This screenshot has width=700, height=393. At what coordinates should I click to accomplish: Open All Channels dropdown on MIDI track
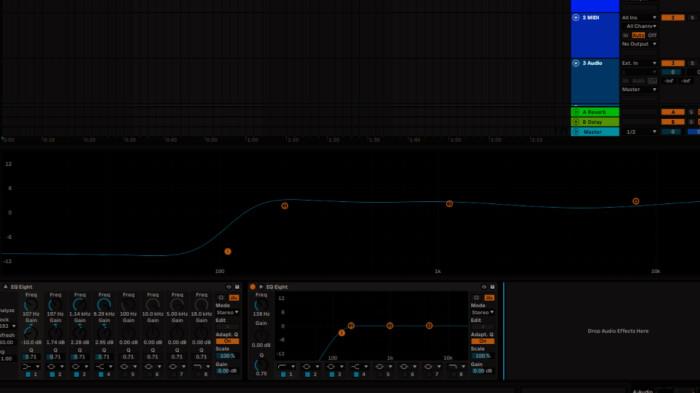click(x=639, y=26)
